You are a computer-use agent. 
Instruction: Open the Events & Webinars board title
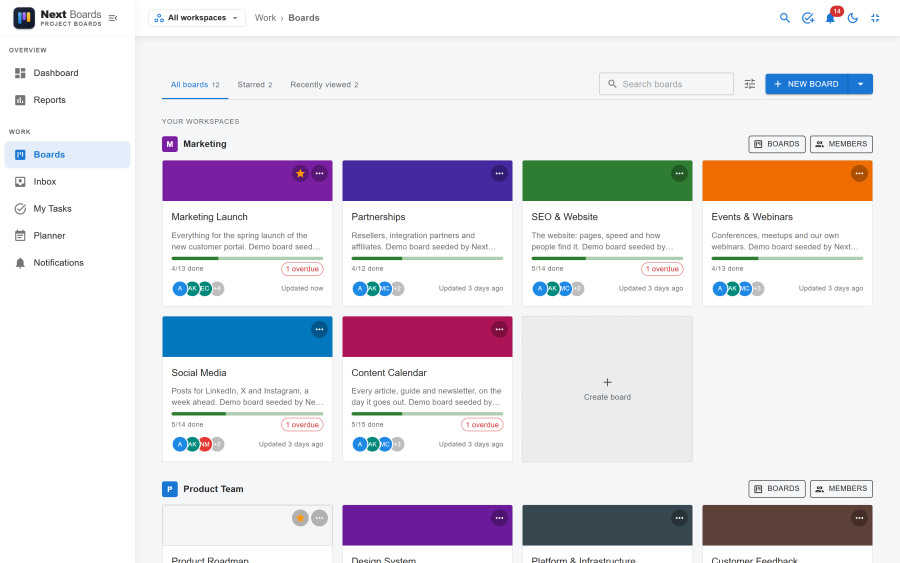(752, 217)
